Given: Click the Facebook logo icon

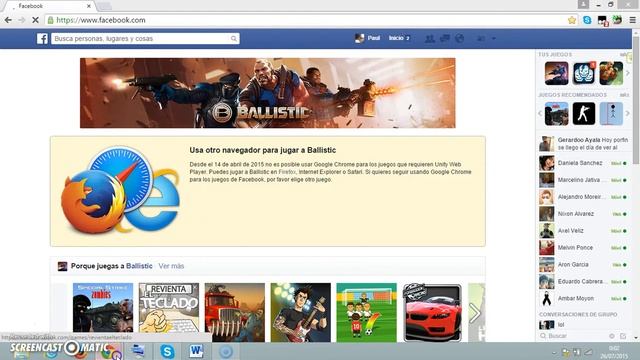Looking at the screenshot, I should pos(42,38).
